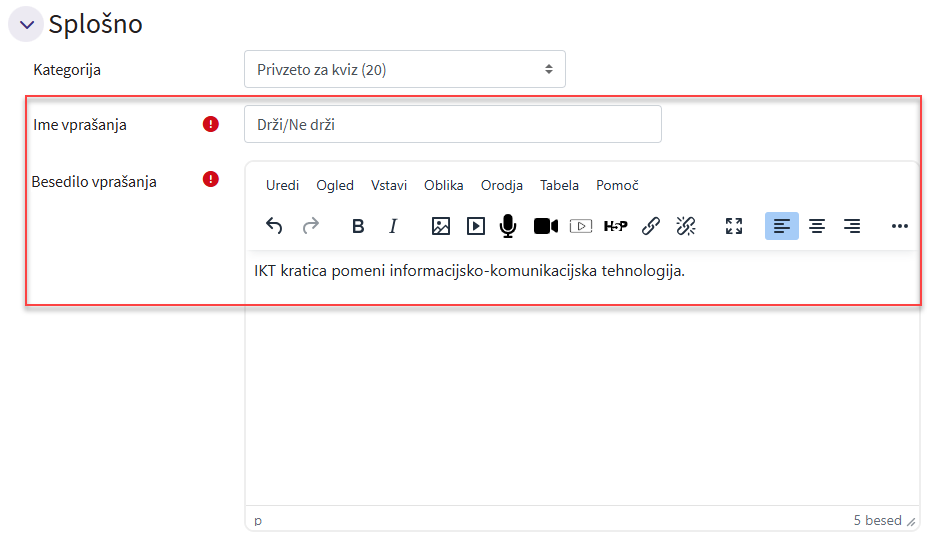Click the Undo arrow icon

pyautogui.click(x=274, y=226)
